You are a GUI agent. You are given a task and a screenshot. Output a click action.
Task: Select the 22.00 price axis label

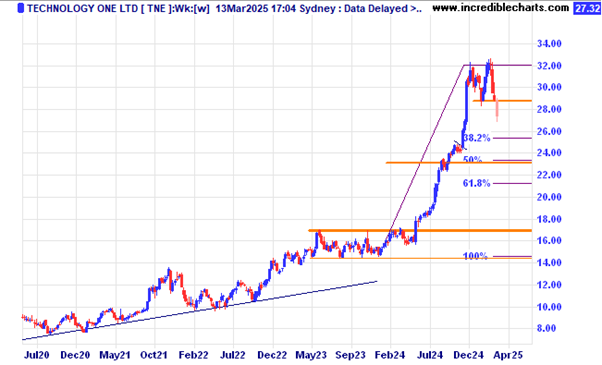[549, 175]
